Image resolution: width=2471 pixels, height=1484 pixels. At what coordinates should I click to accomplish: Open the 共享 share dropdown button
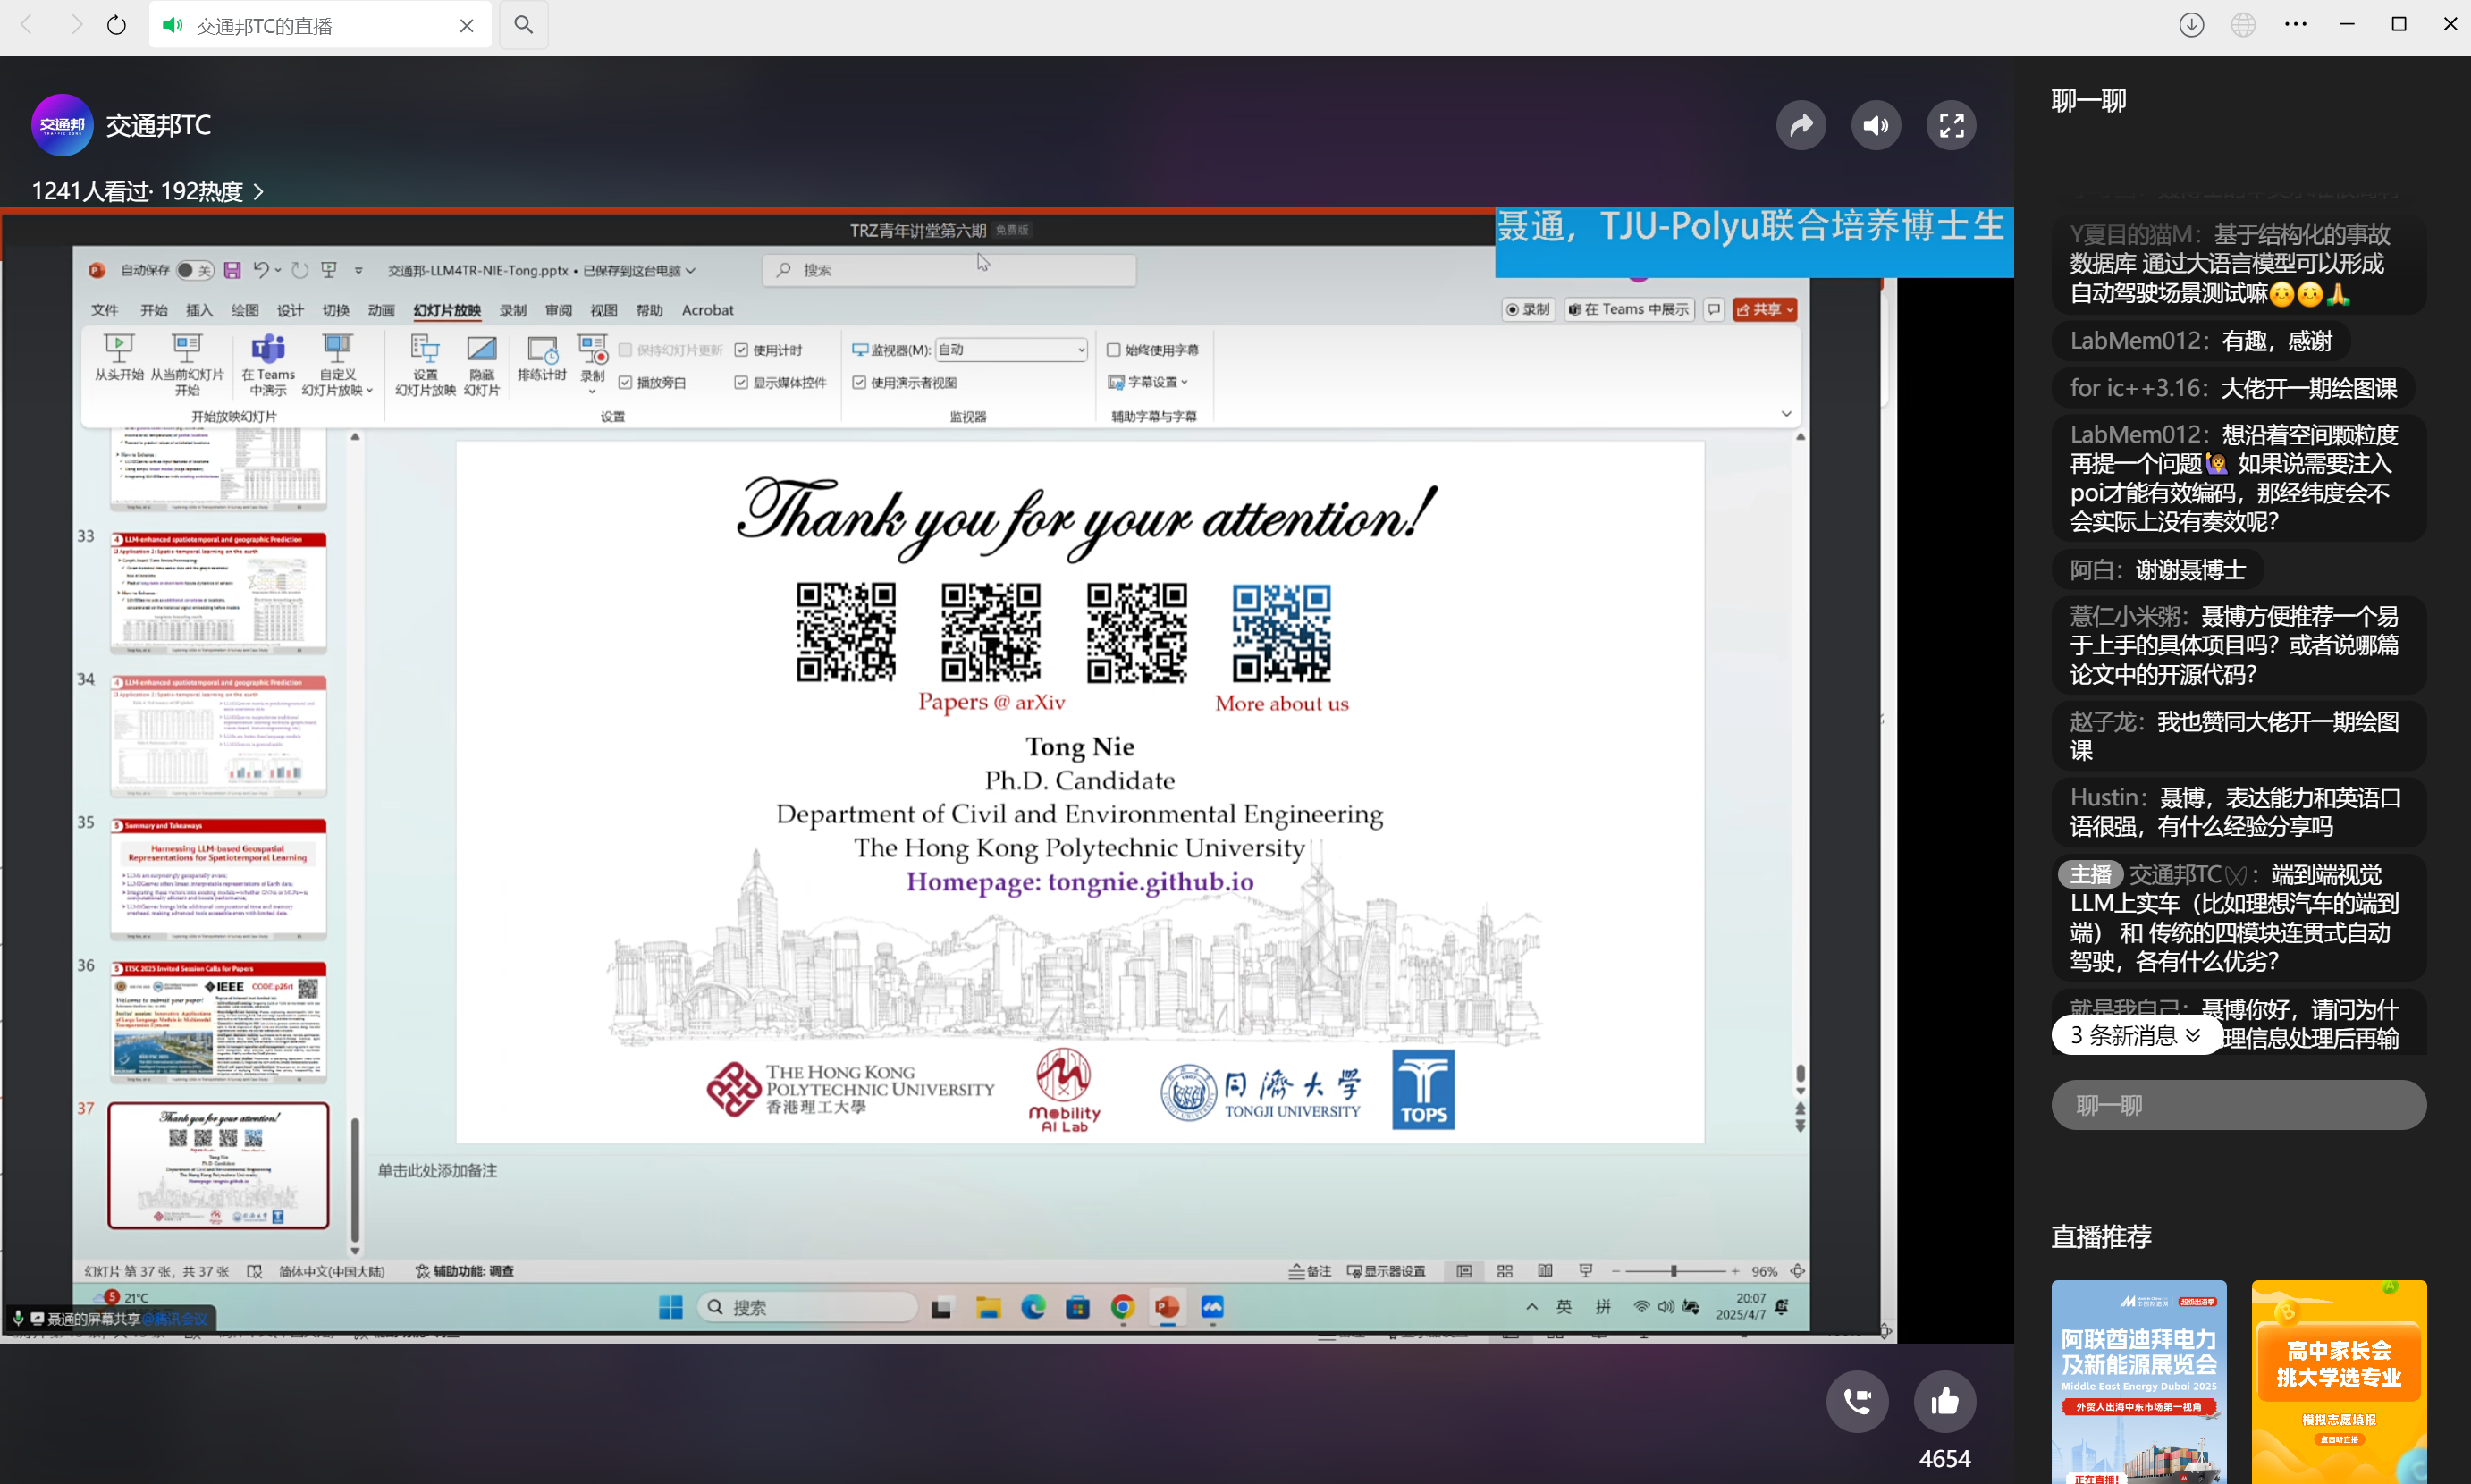1764,310
